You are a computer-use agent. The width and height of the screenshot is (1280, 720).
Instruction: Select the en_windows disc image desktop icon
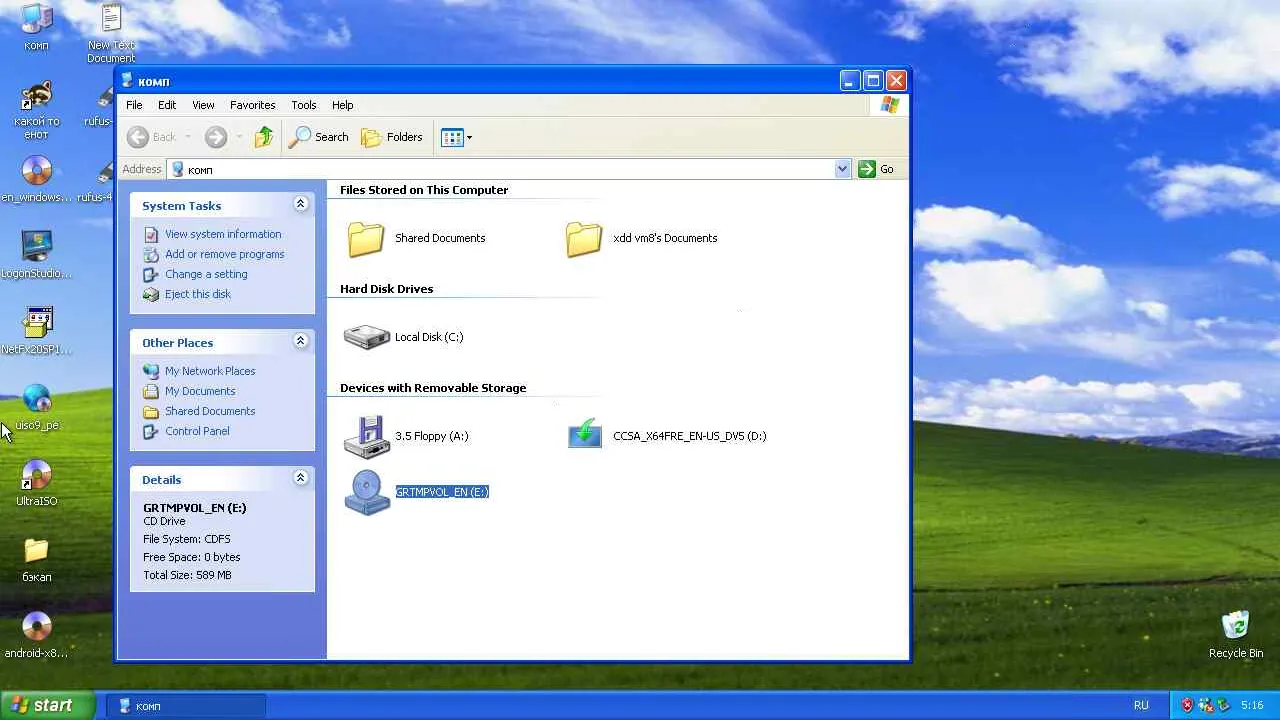37,180
